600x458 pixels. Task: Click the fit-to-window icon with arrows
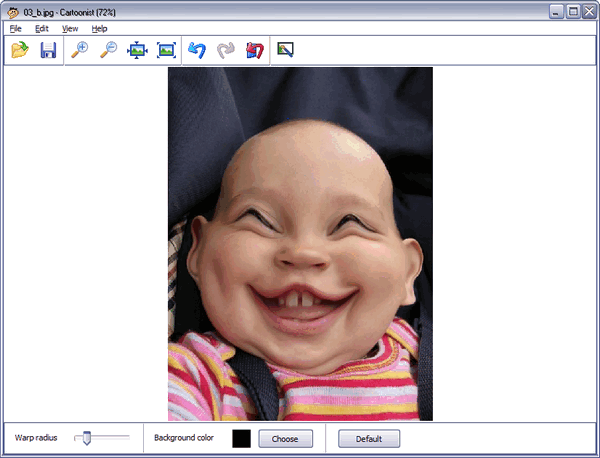pyautogui.click(x=137, y=50)
